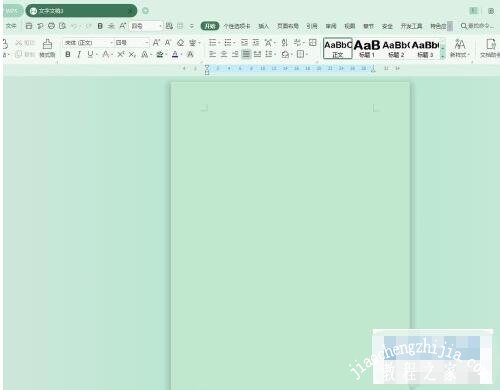Open the ribbon font size dropdown
Screen dimensions: 500x390
146,43
